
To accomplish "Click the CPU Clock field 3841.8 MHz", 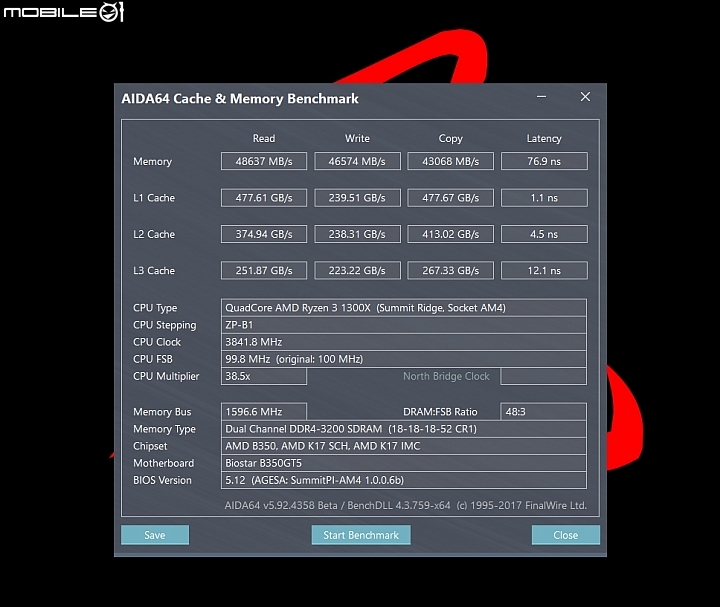I will tap(404, 342).
